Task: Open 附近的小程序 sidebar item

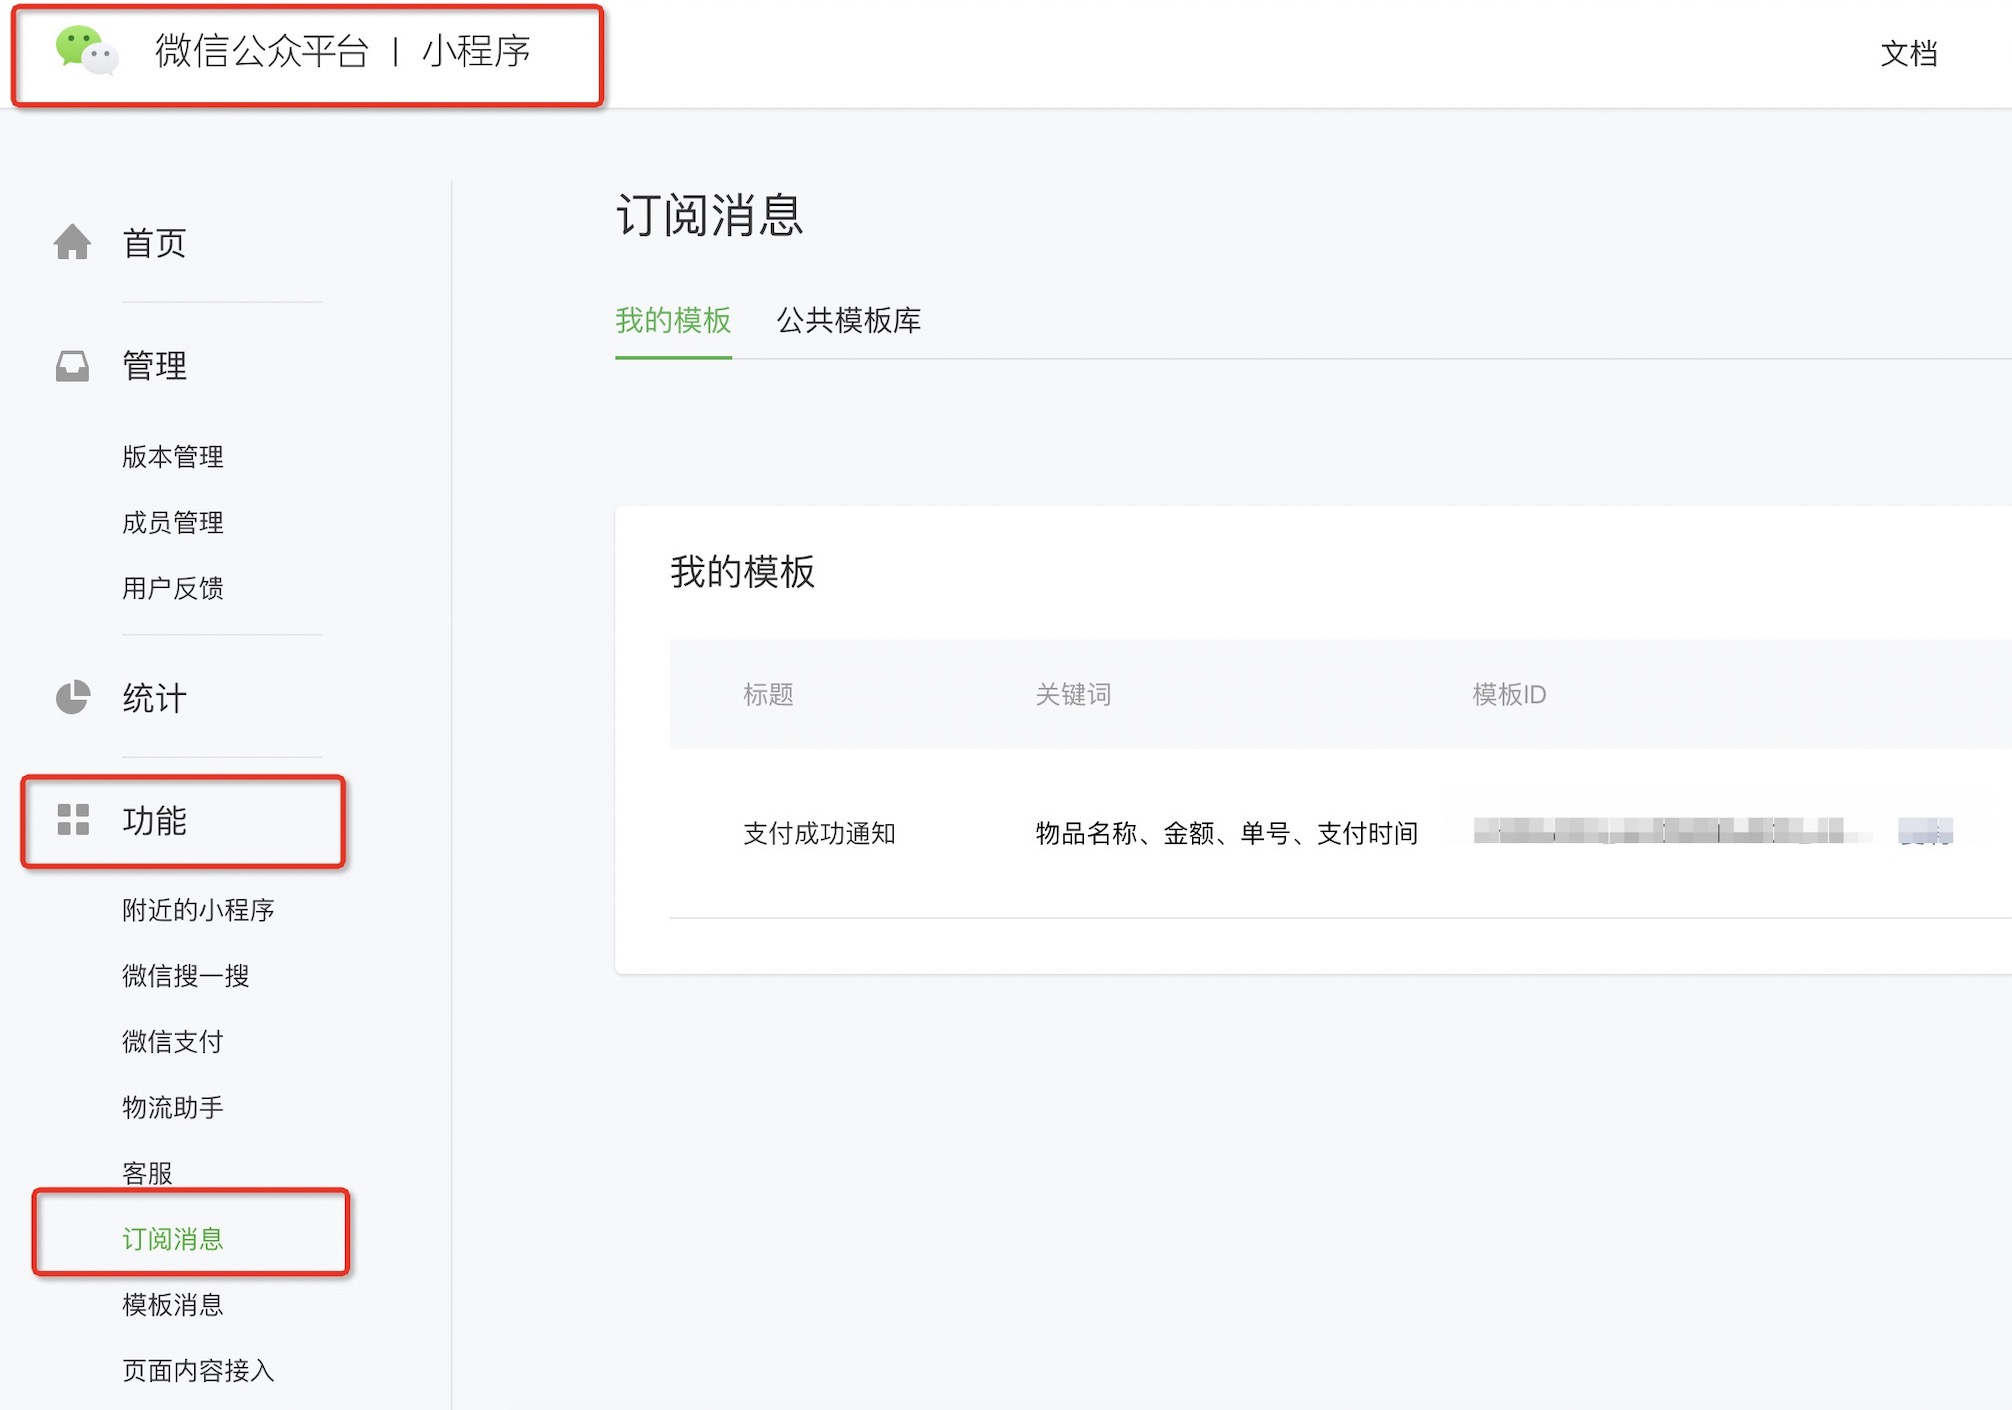Action: coord(198,910)
